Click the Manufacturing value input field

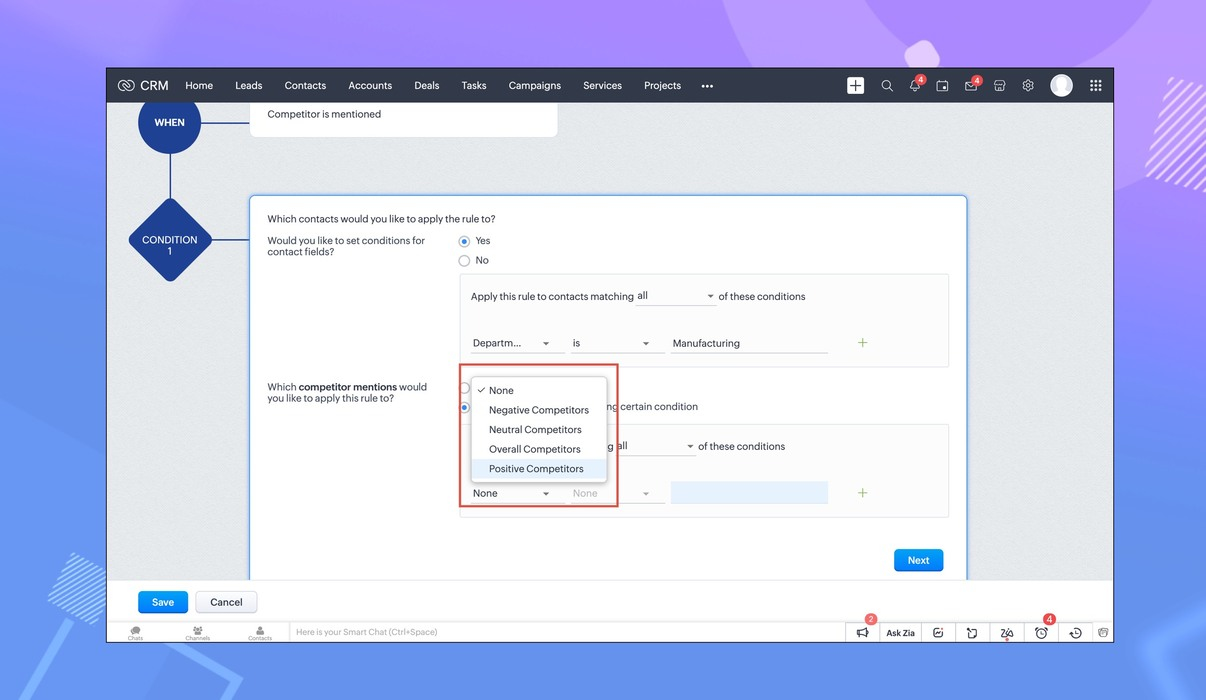[749, 344]
